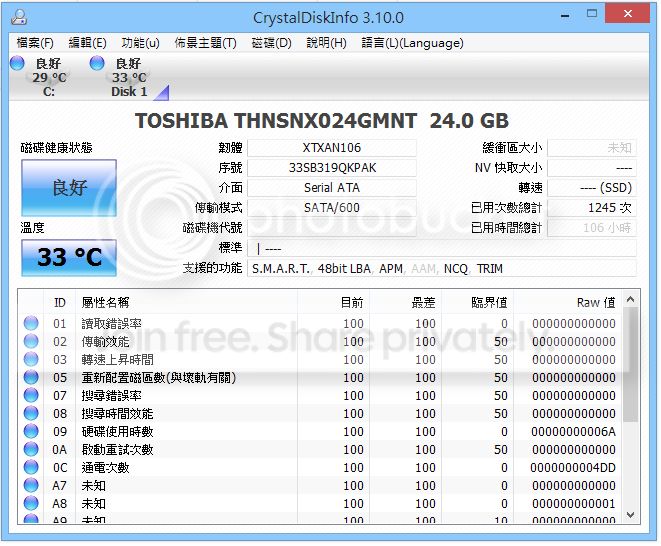Click the serial number field 33SB319QKPAK

[332, 167]
